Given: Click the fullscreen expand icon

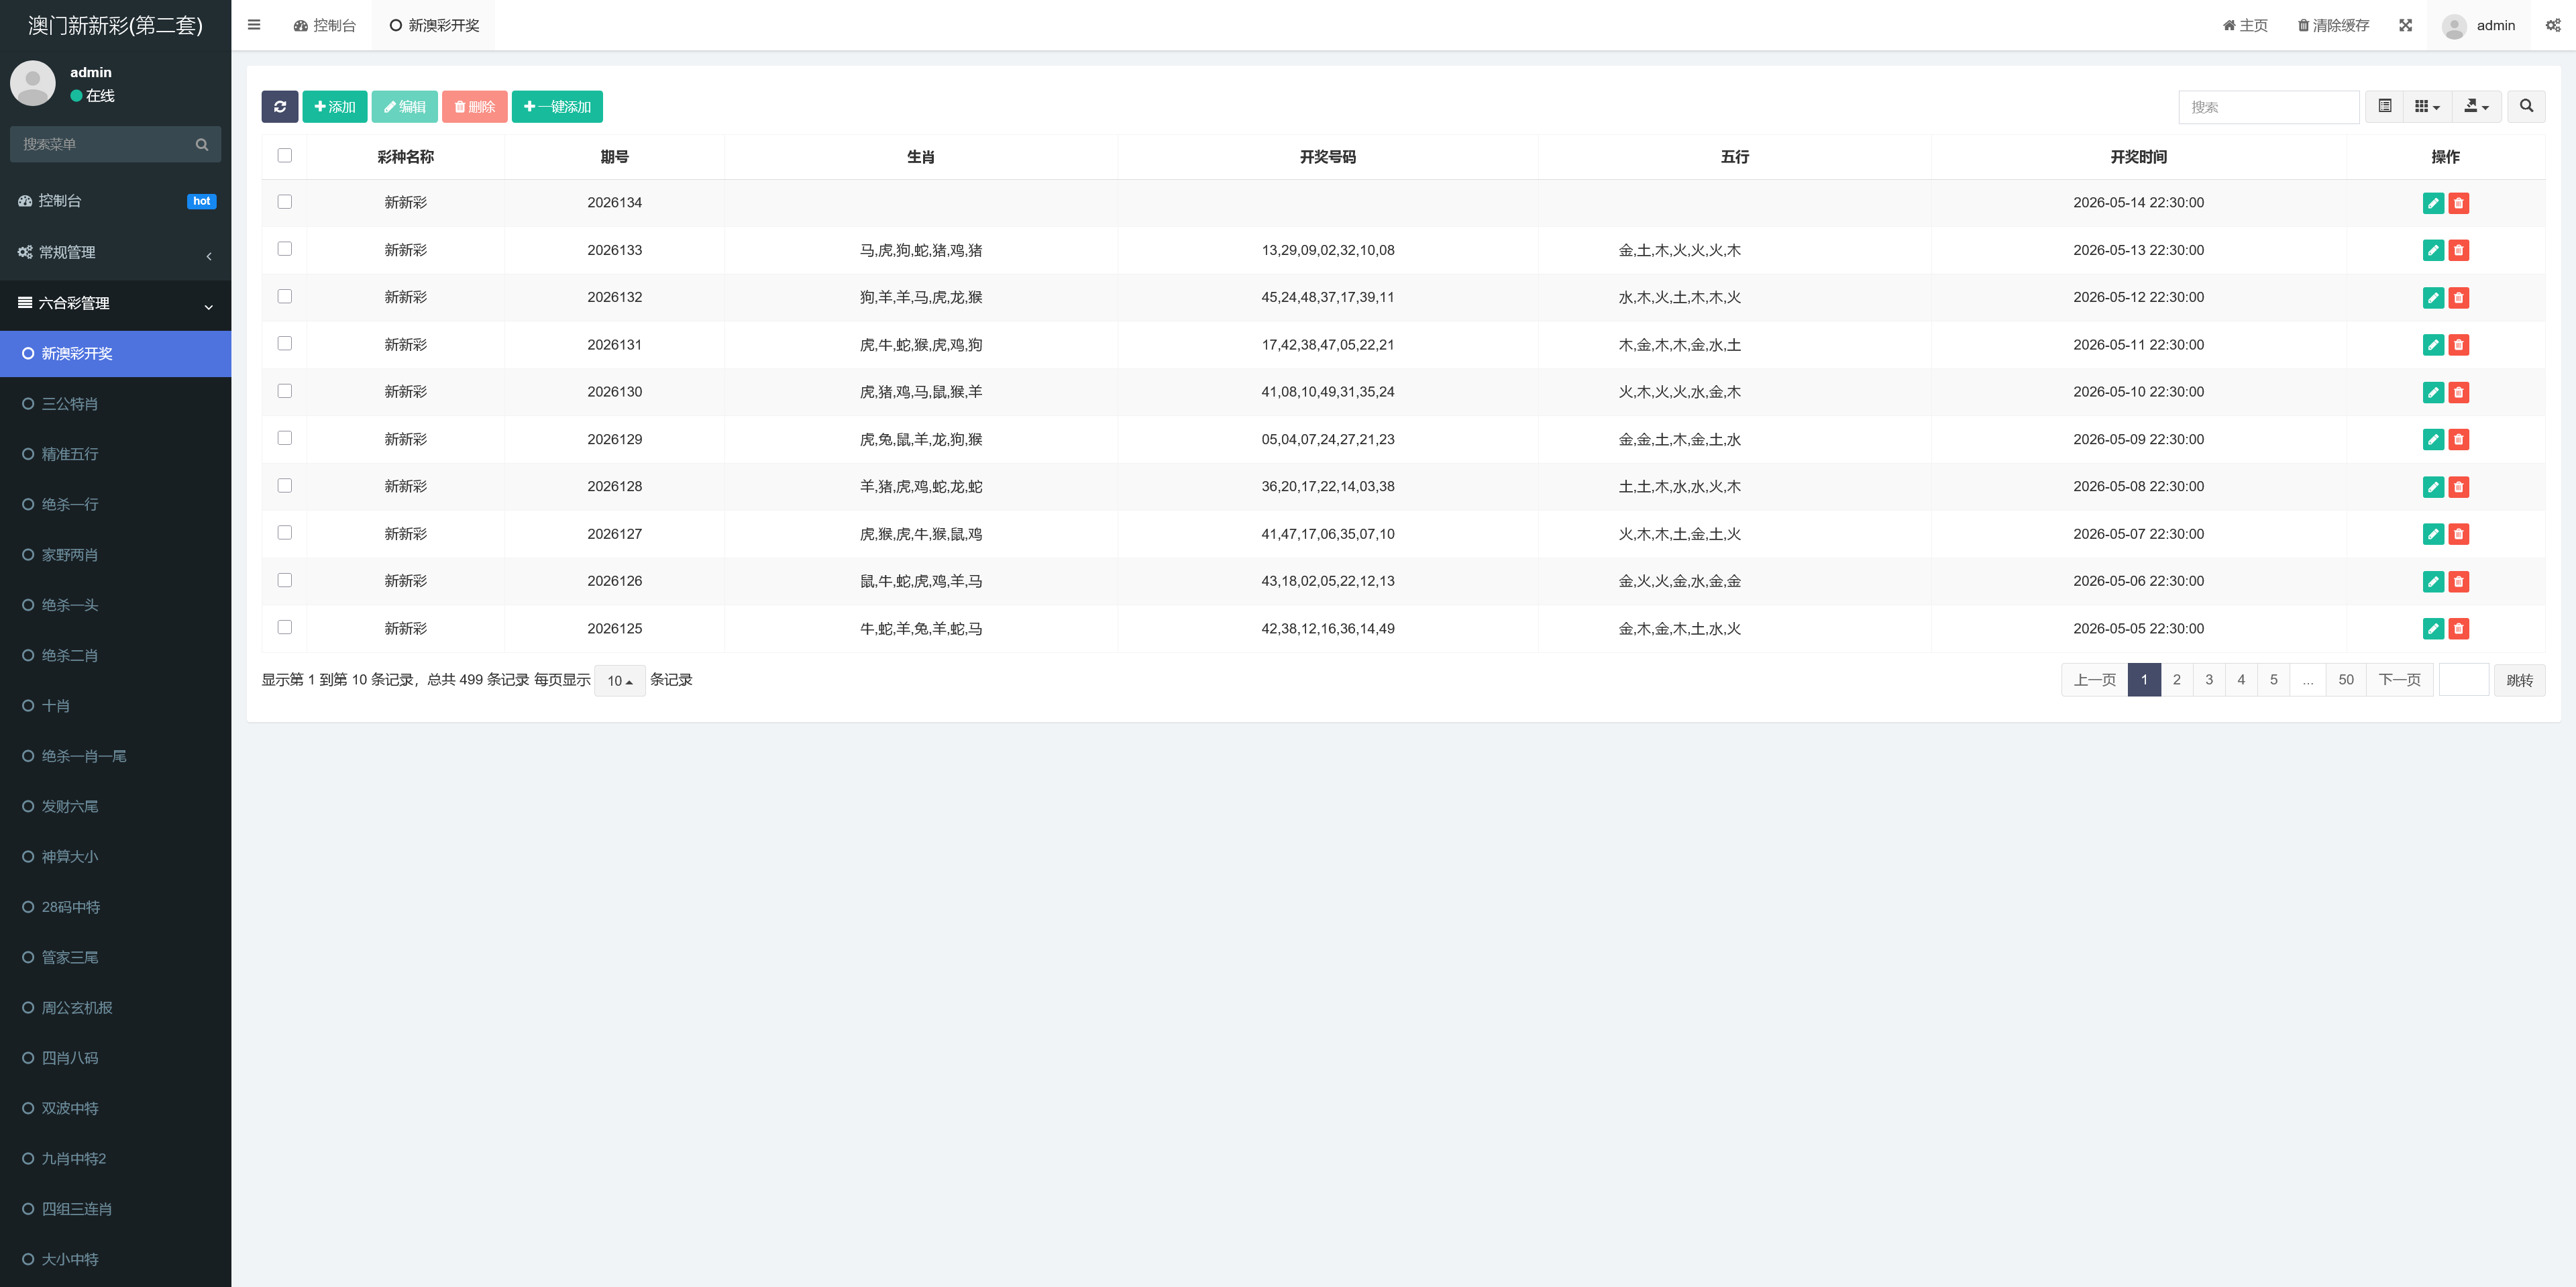Looking at the screenshot, I should (x=2405, y=25).
